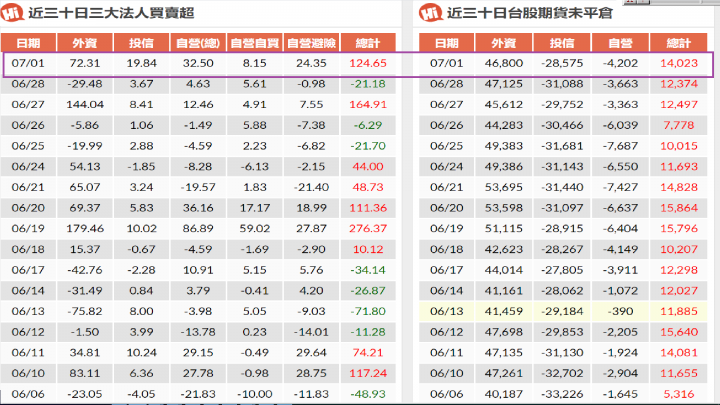Image resolution: width=720 pixels, height=405 pixels.
Task: Click the futures value -27,805
Action: tap(562, 270)
